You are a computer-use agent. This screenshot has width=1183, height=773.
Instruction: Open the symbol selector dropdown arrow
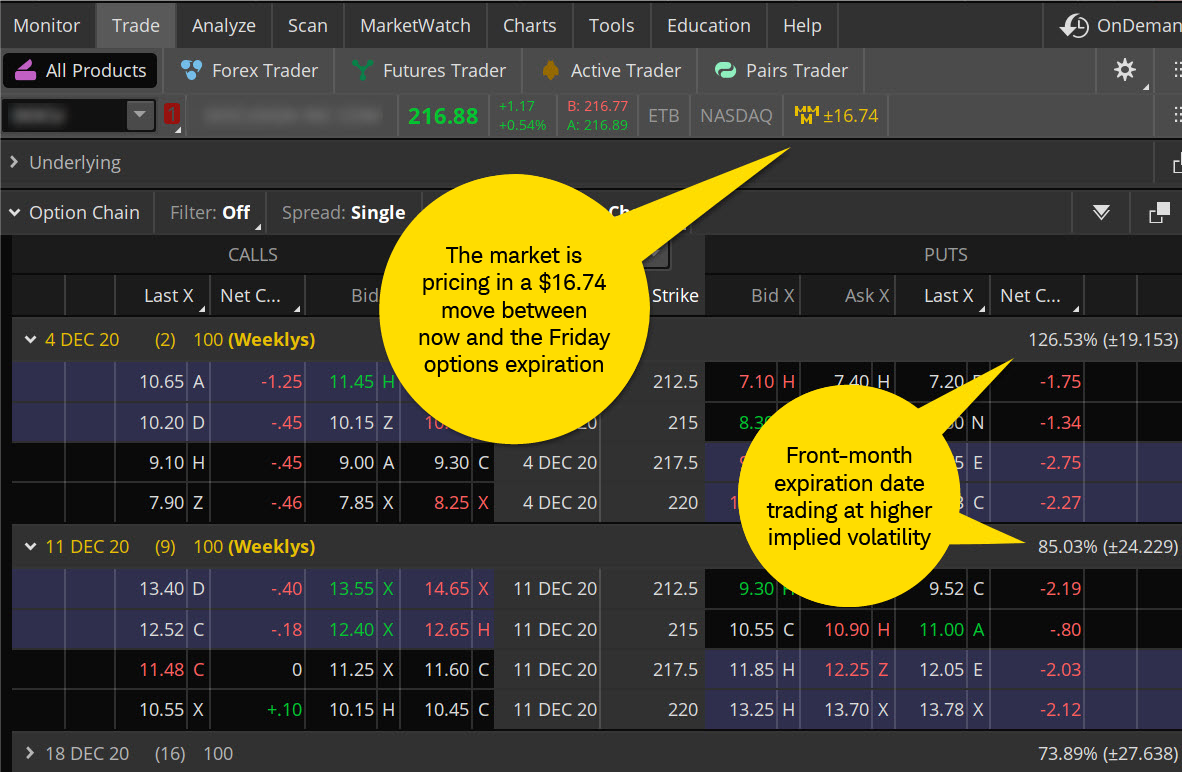click(139, 114)
